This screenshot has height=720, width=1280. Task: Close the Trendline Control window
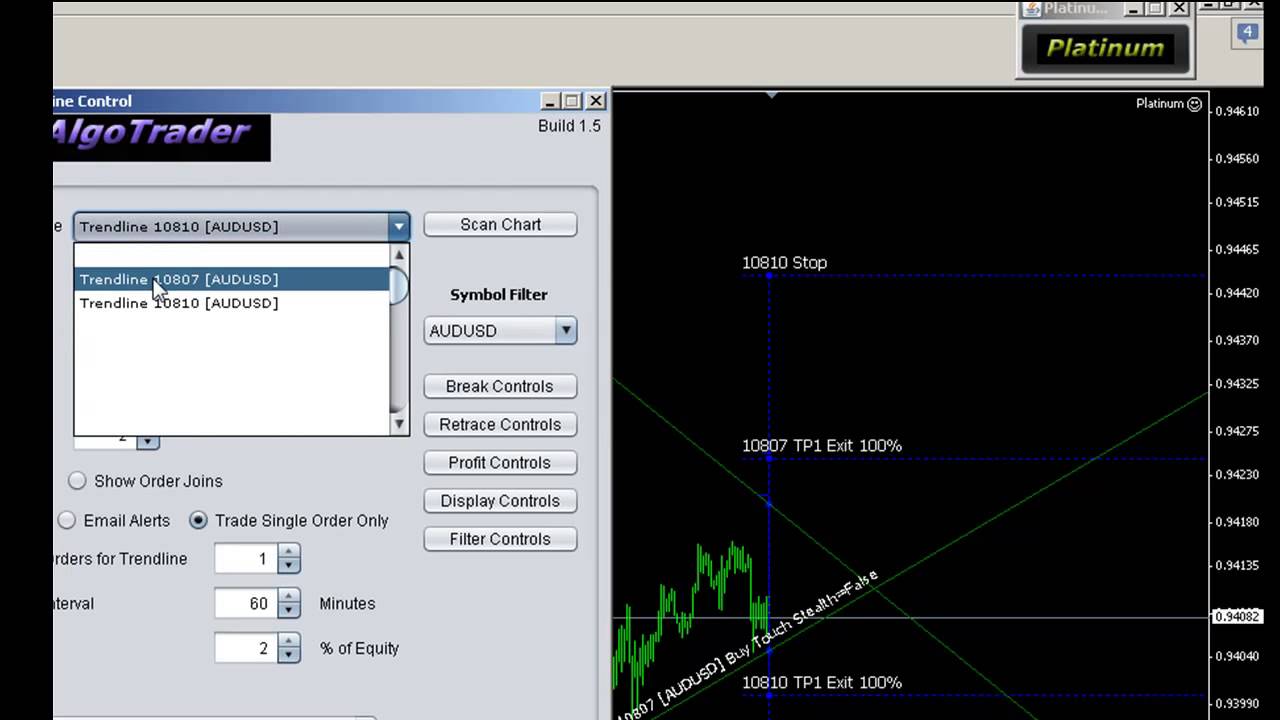click(595, 101)
